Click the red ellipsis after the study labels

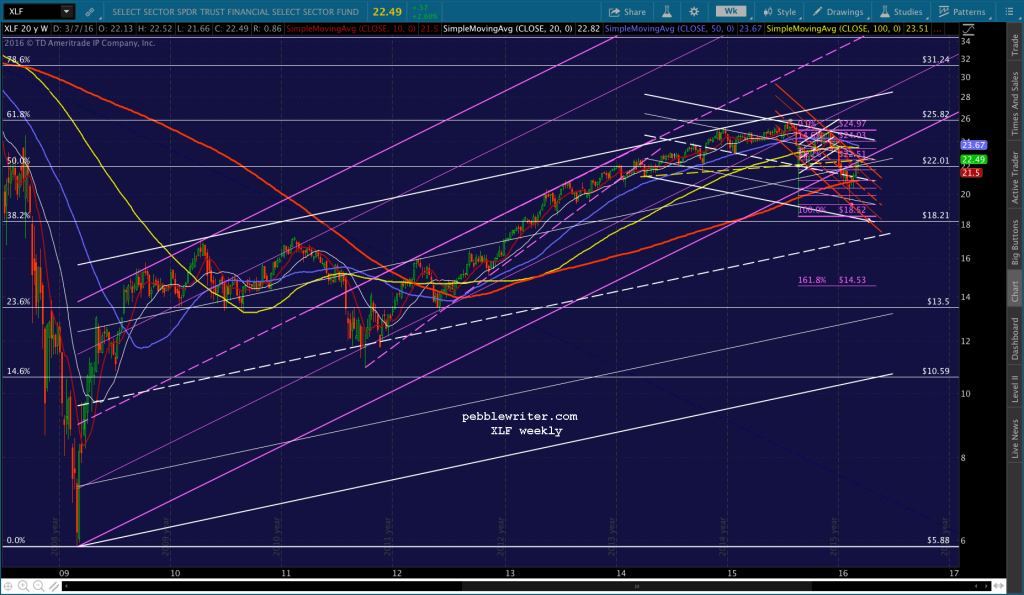(x=939, y=29)
